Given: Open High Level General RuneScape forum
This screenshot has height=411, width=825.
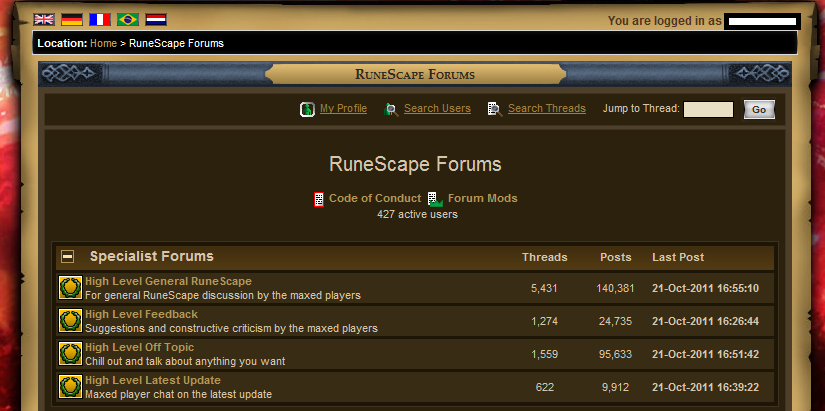Looking at the screenshot, I should click(168, 281).
